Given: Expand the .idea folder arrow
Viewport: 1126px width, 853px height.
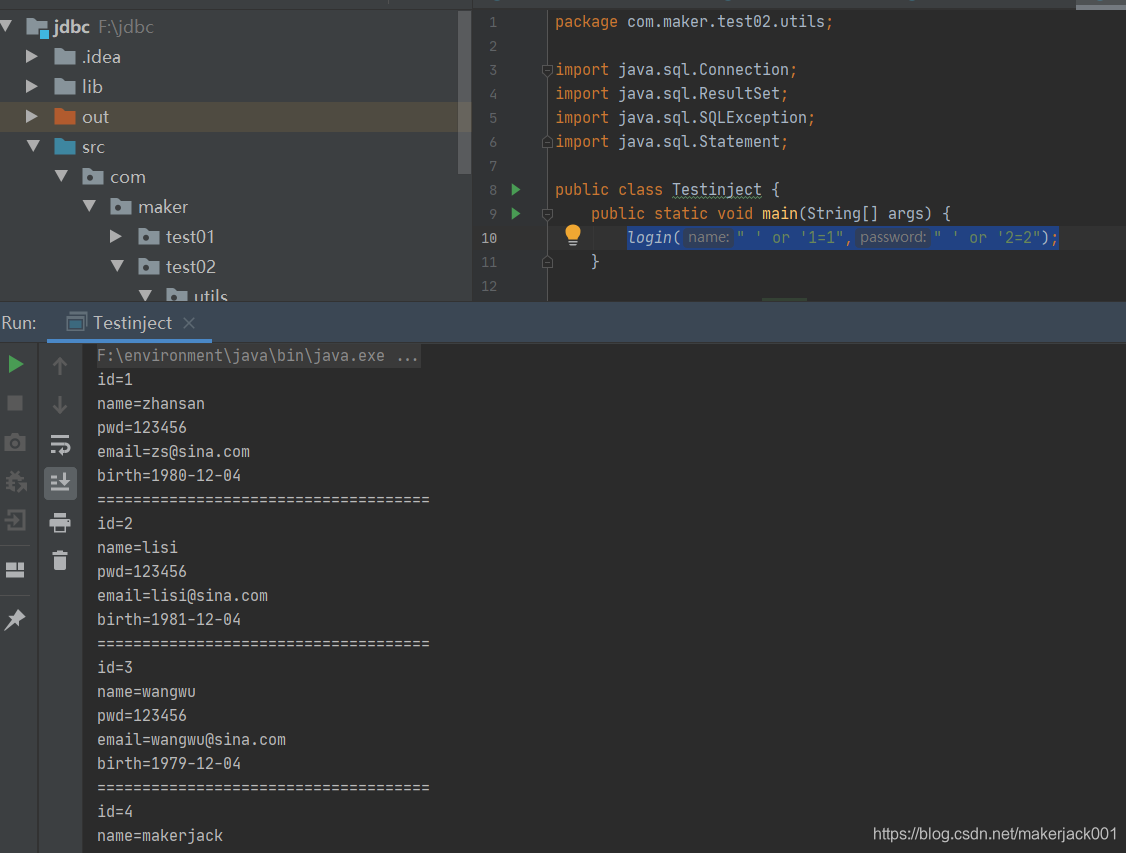Looking at the screenshot, I should [32, 56].
